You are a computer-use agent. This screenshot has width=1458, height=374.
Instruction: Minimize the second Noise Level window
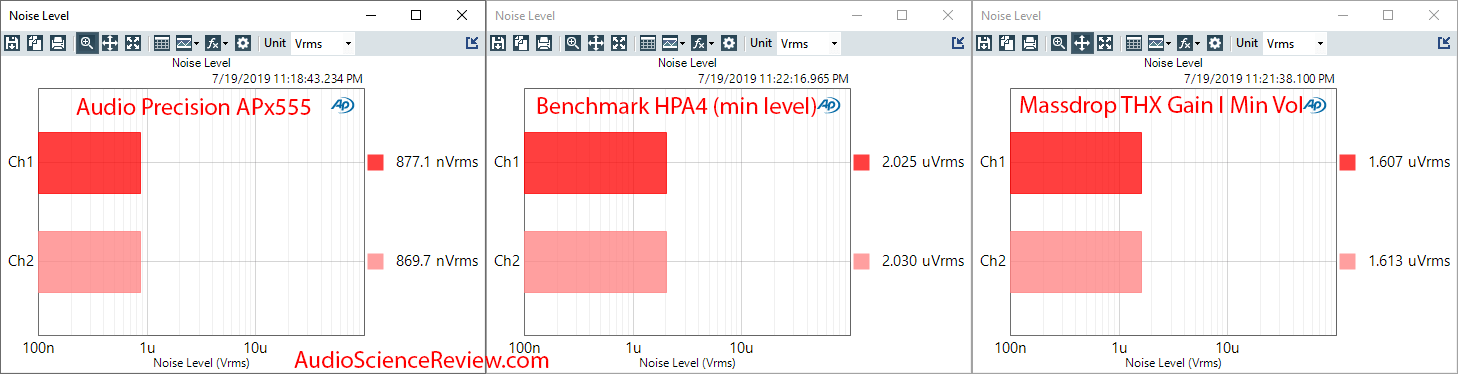click(857, 15)
